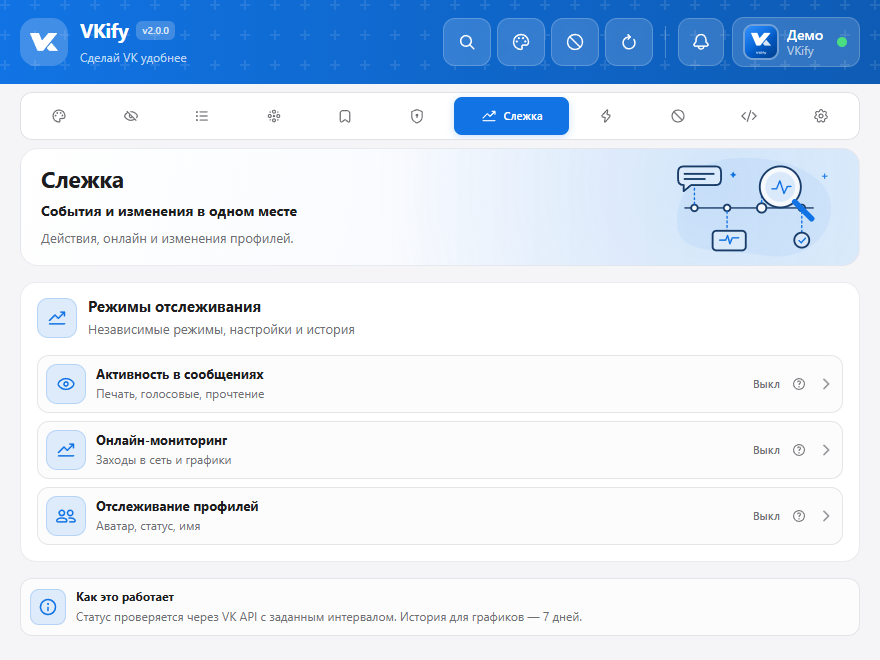Click the VKify avatar in profile button
The width and height of the screenshot is (880, 660).
tap(760, 42)
